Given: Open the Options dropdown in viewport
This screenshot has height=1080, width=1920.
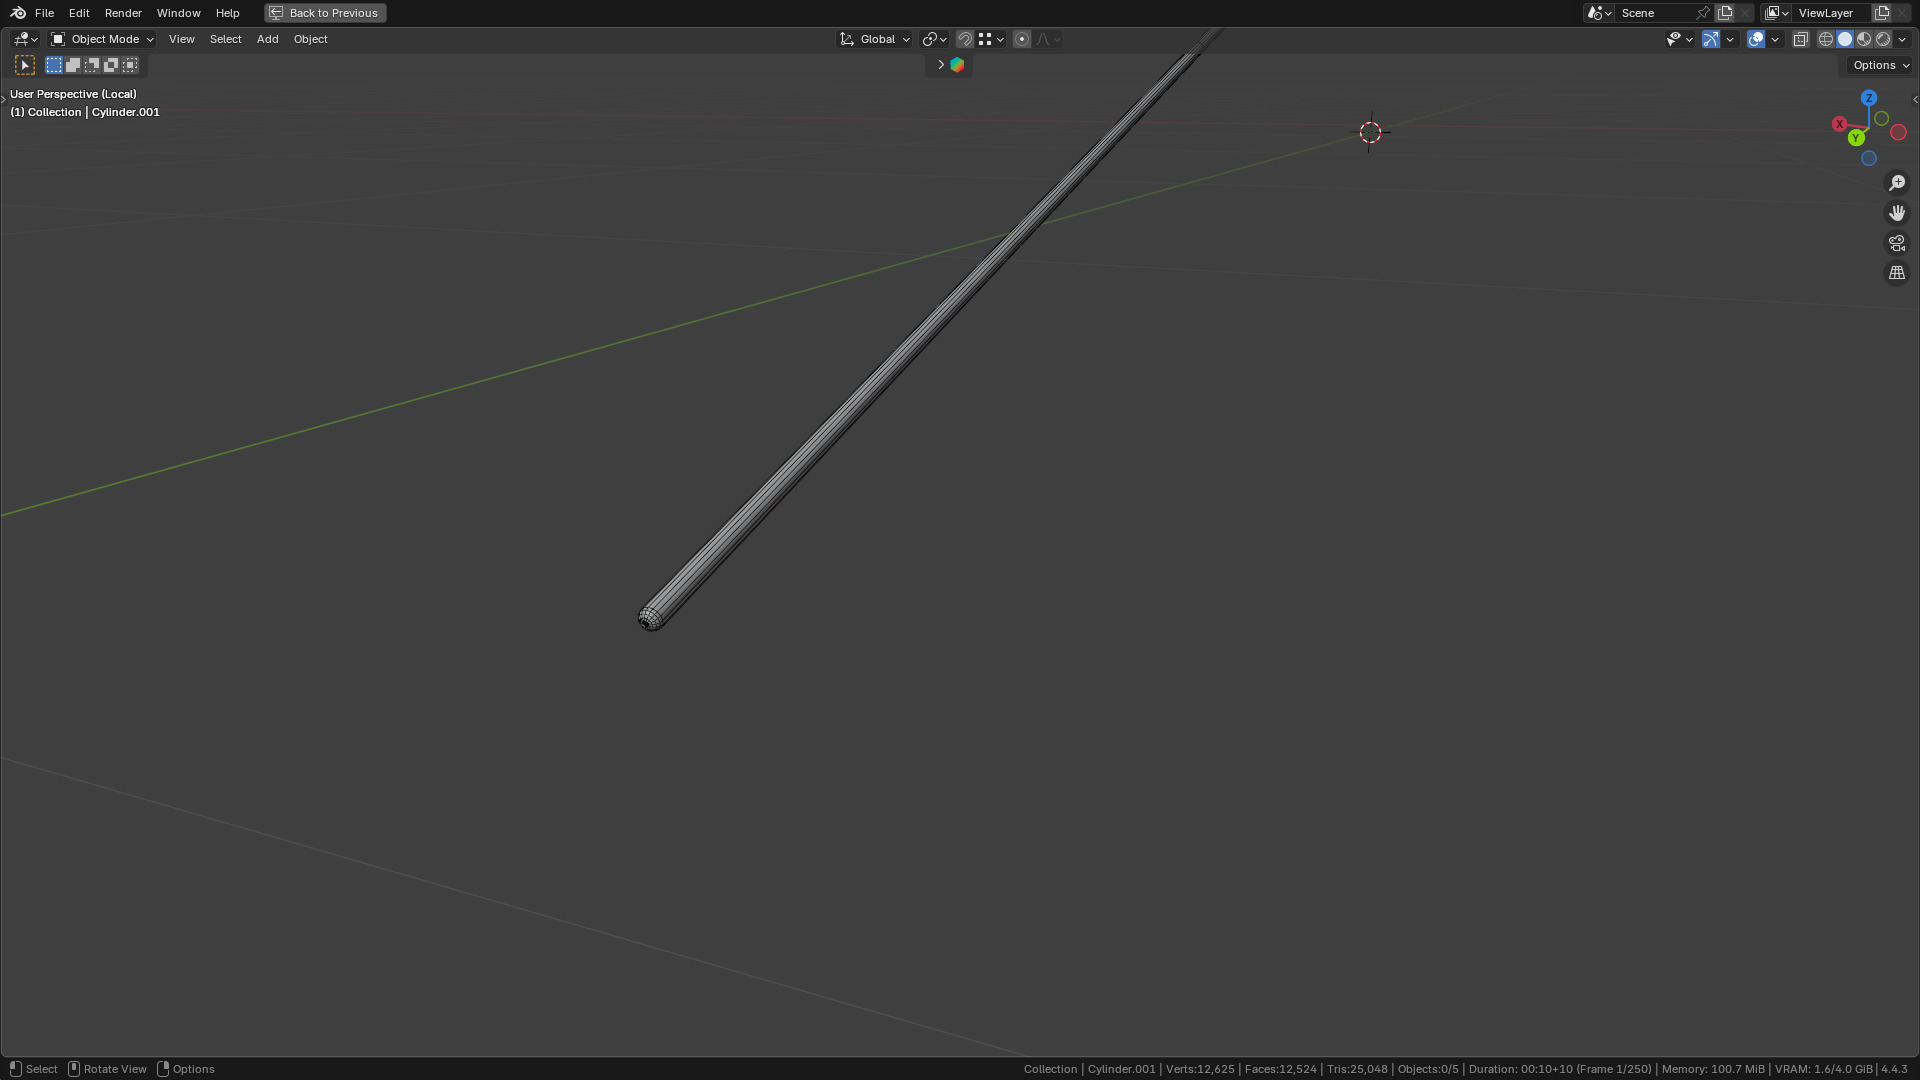Looking at the screenshot, I should 1880,65.
